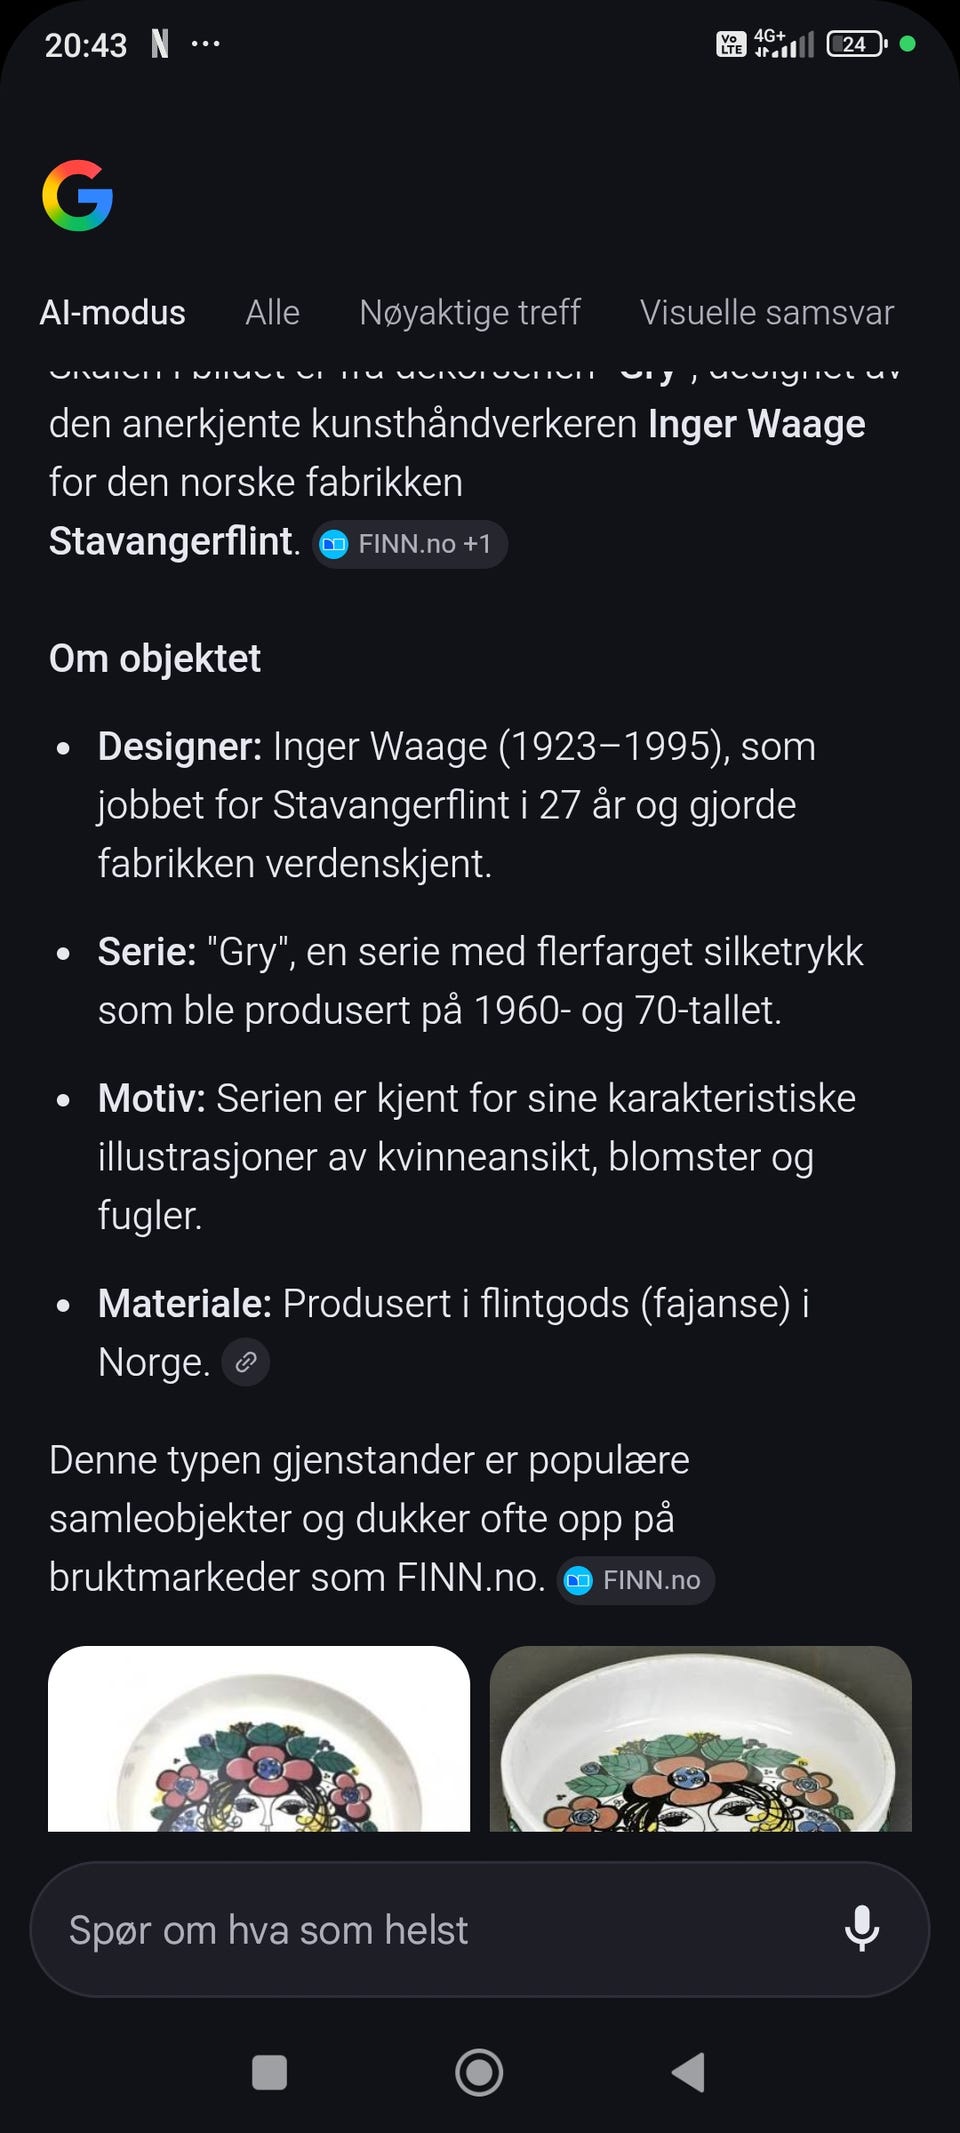The height and width of the screenshot is (2133, 960).
Task: Open the Visuelle samsvar tab
Action: 766,313
